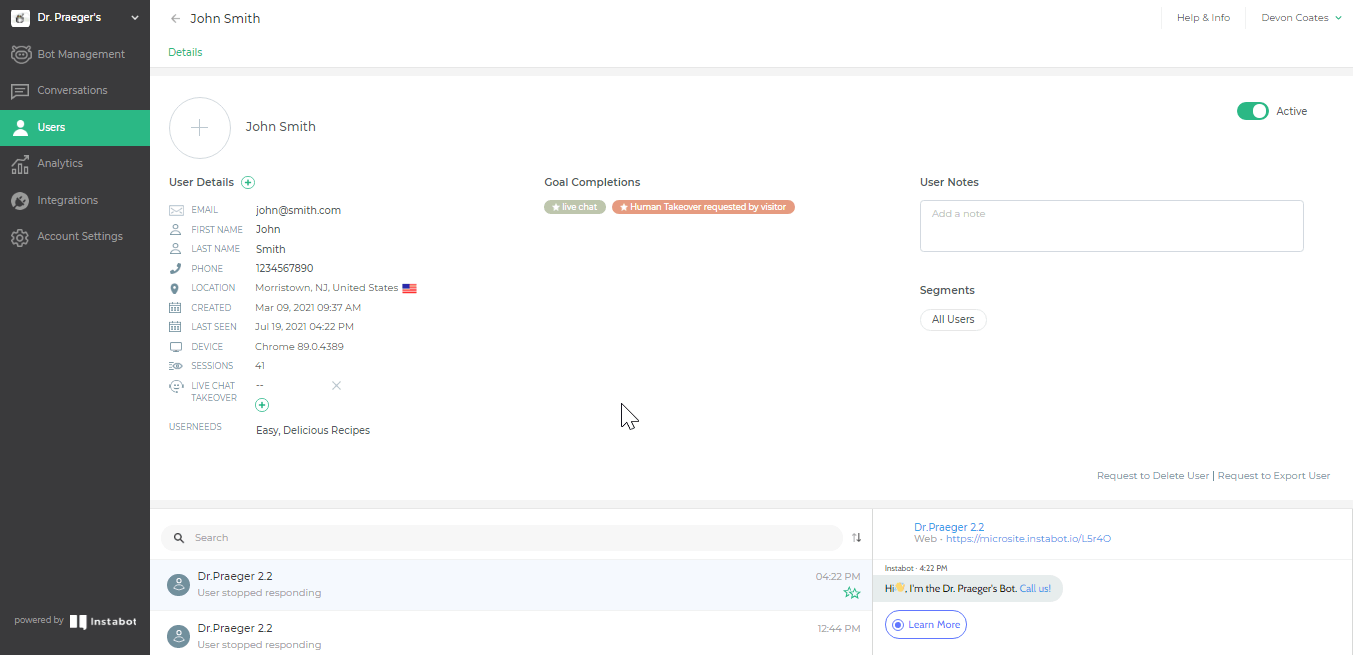The height and width of the screenshot is (655, 1353).
Task: Click the back arrow next to John Smith
Action: pos(176,18)
